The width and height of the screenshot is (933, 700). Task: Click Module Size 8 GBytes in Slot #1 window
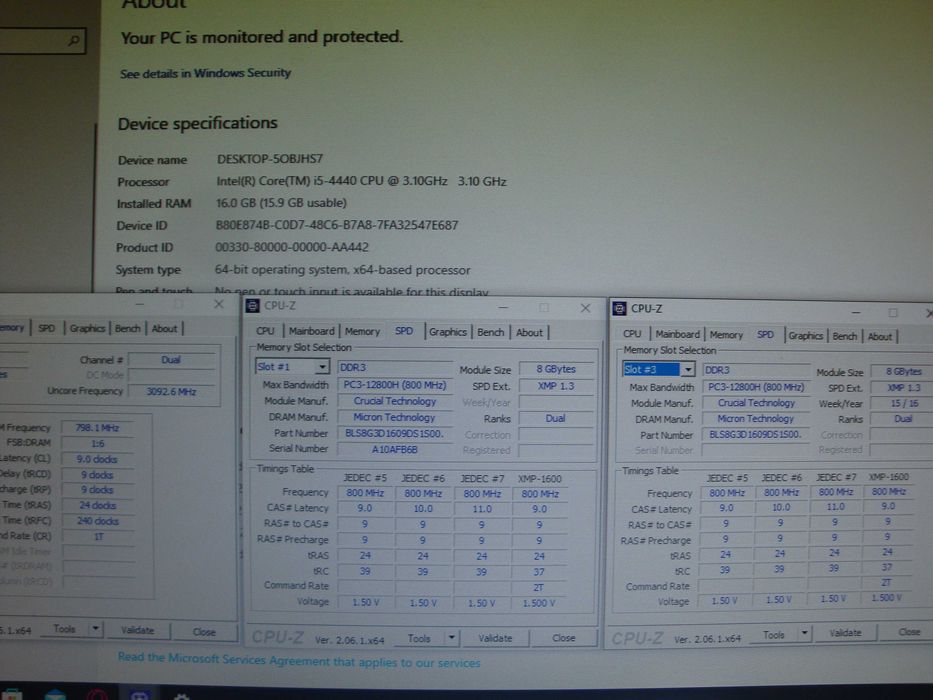(x=556, y=369)
